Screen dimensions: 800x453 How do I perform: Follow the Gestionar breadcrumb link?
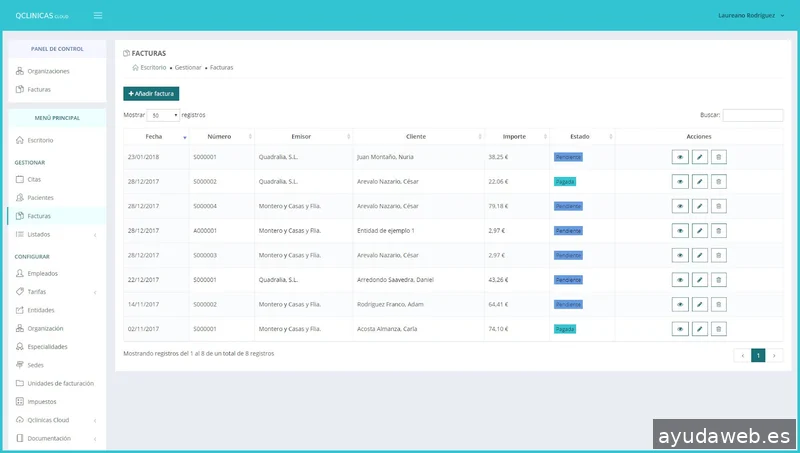pos(188,67)
